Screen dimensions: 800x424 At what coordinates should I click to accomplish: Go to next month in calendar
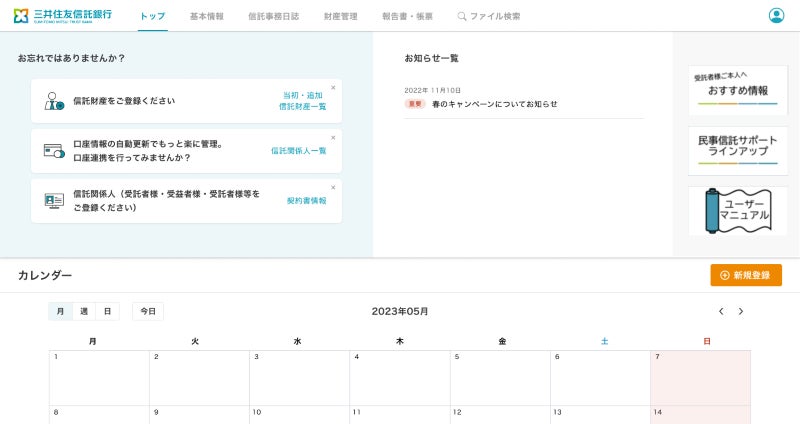[x=741, y=311]
